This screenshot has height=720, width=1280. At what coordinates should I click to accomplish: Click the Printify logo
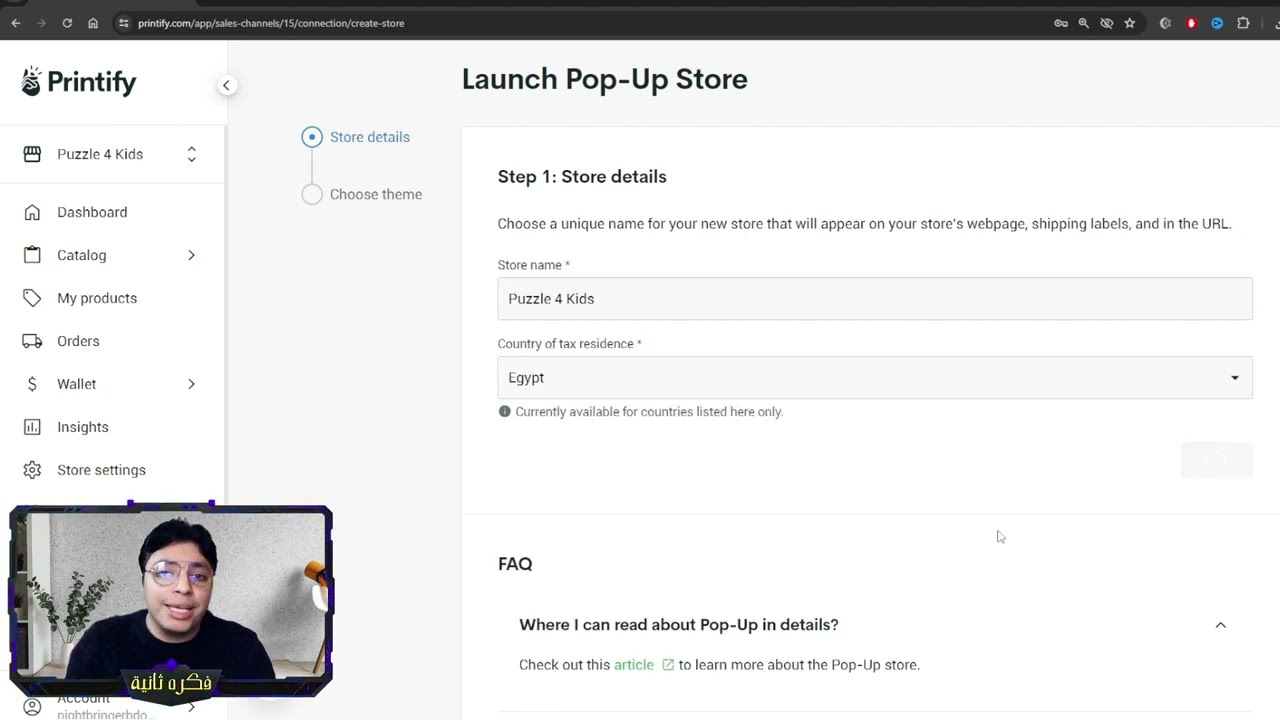coord(79,82)
